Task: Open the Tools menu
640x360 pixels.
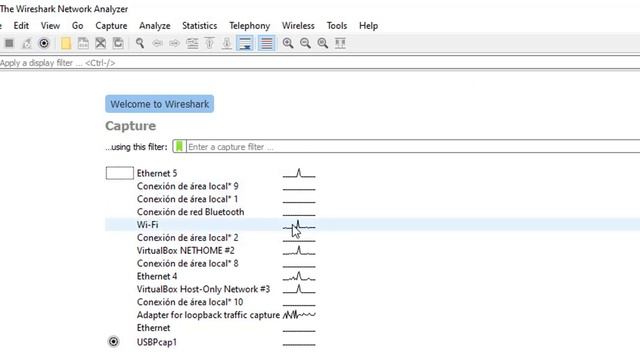Action: (337, 26)
